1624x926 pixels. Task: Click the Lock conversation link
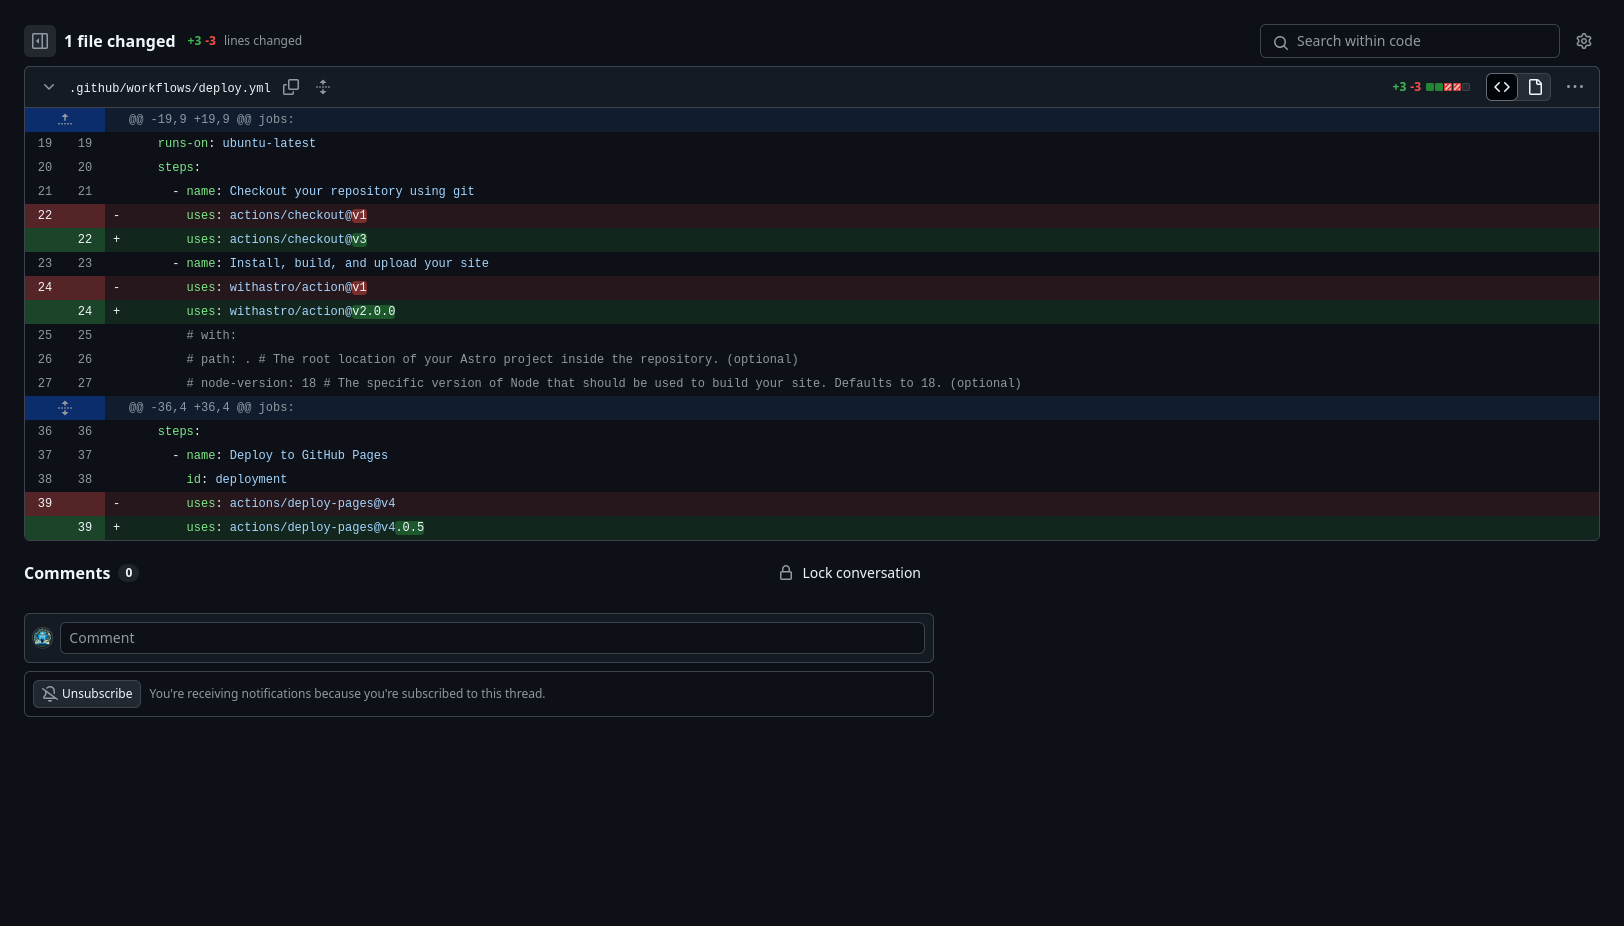click(860, 573)
